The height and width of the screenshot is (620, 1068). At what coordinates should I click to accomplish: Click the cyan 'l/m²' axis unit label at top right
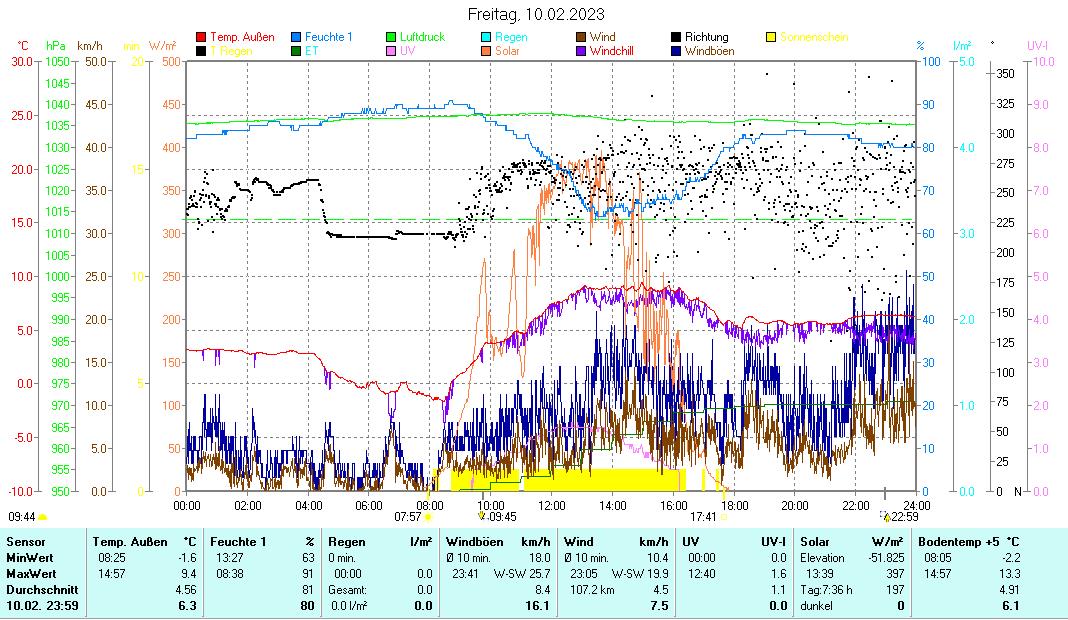(x=962, y=46)
